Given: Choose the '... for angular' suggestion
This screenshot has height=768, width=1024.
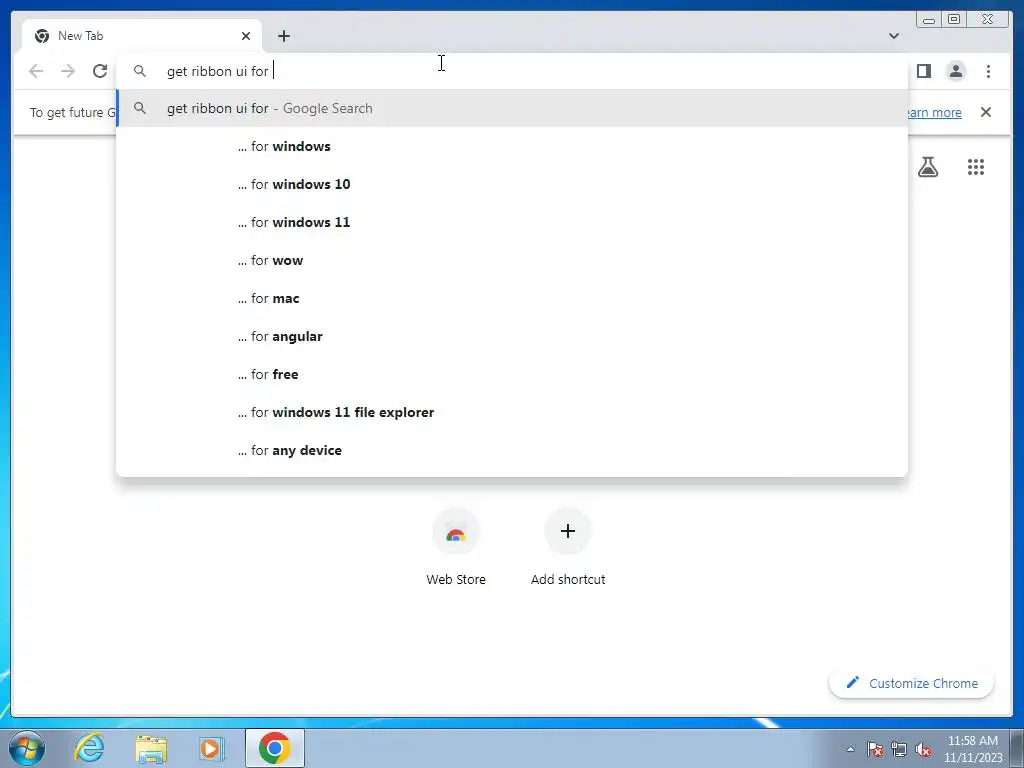Looking at the screenshot, I should [512, 336].
